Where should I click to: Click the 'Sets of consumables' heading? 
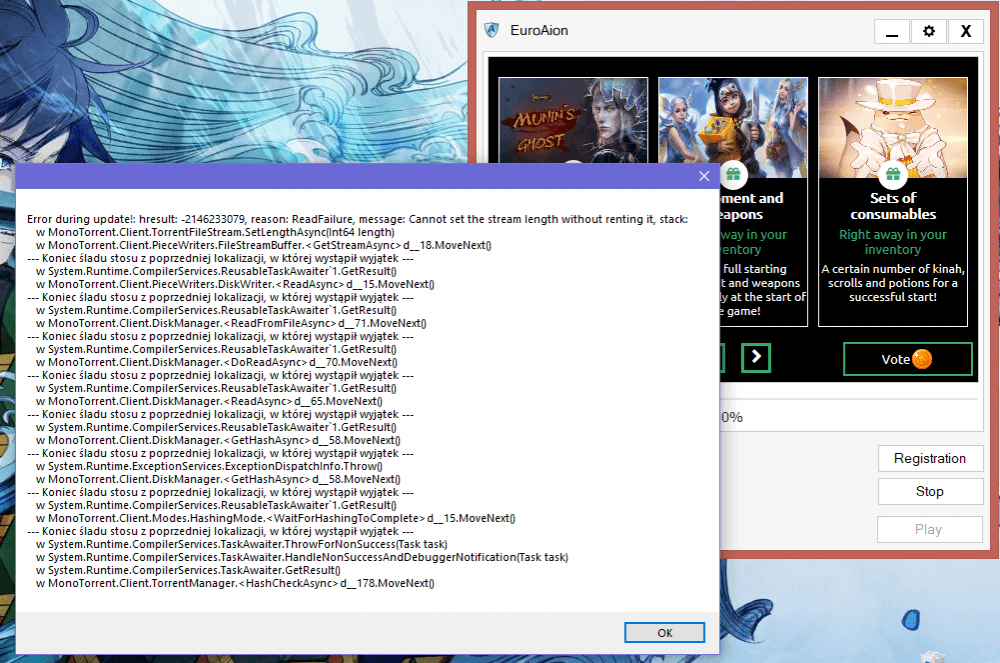click(x=893, y=206)
